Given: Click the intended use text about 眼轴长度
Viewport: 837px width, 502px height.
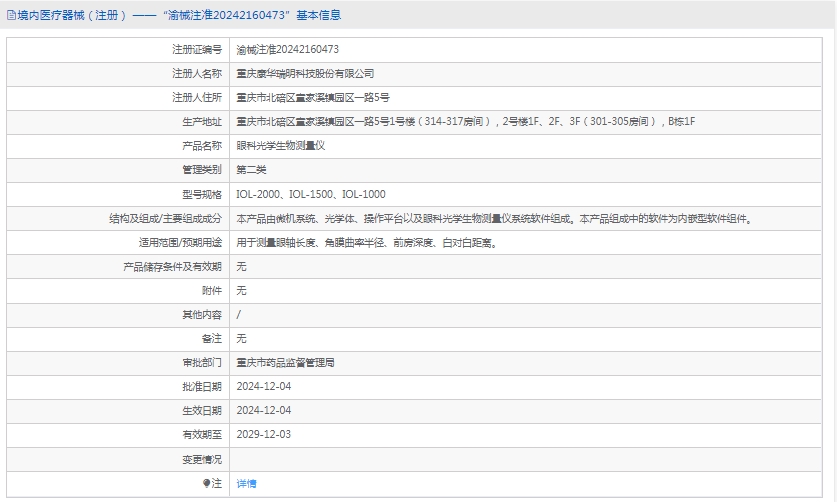Looking at the screenshot, I should click(x=366, y=242).
